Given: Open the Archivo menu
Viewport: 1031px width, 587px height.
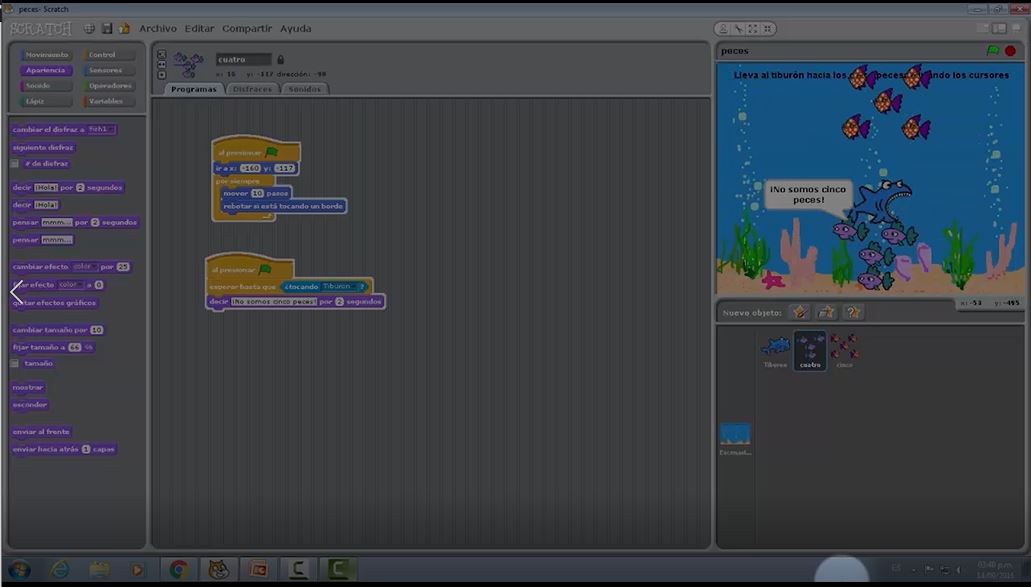Looking at the screenshot, I should [x=158, y=28].
